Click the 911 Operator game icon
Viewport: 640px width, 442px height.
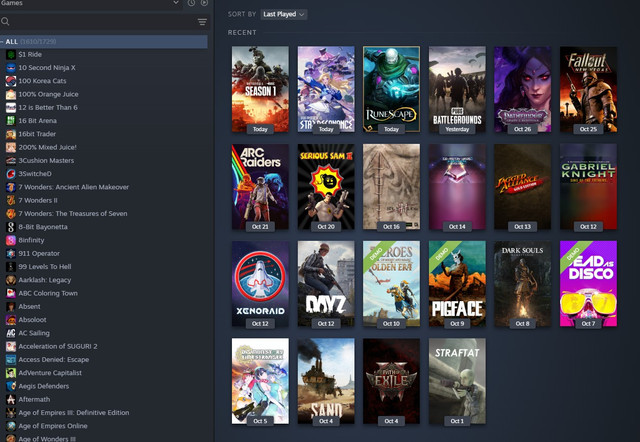point(11,253)
